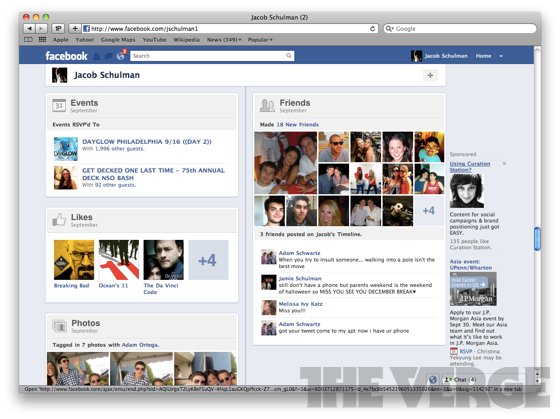Open Adam Schwartz link above insult post
The image size is (560, 419).
(x=299, y=253)
